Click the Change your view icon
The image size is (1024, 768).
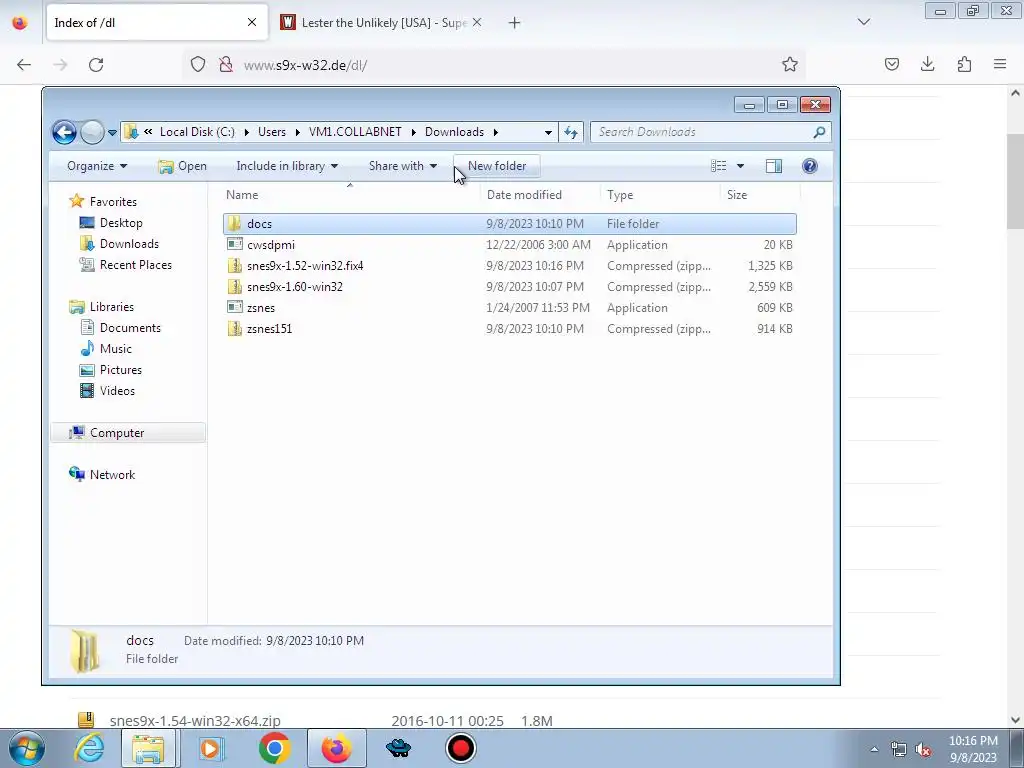click(718, 166)
